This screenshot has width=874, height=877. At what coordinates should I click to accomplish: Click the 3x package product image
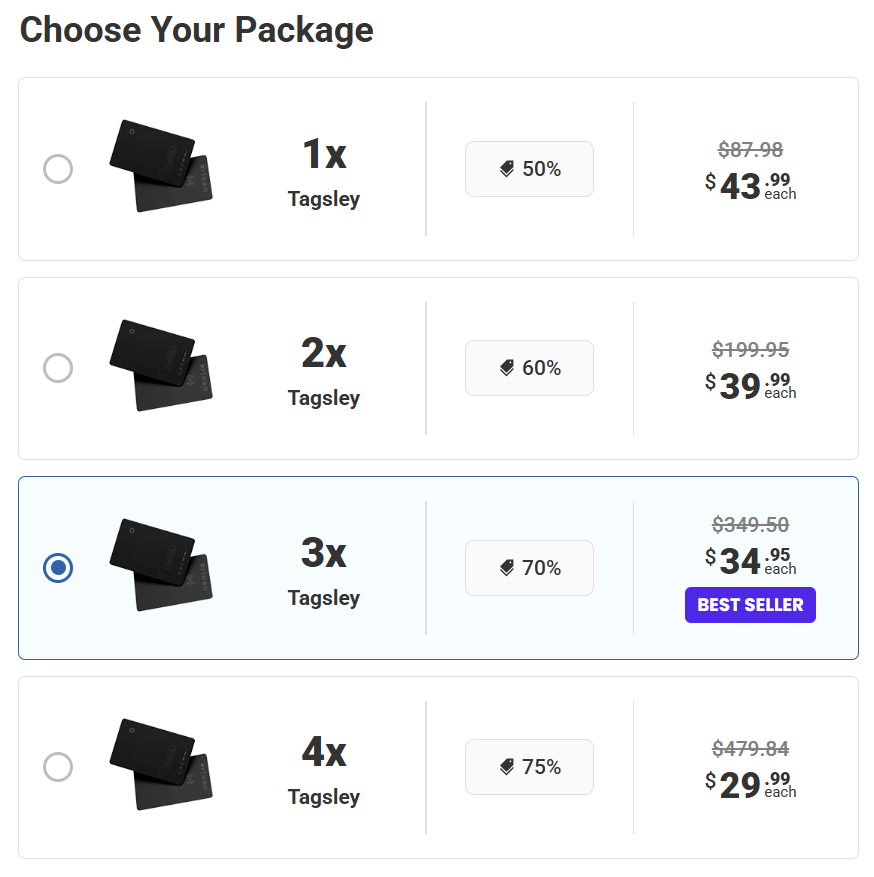[x=161, y=565]
